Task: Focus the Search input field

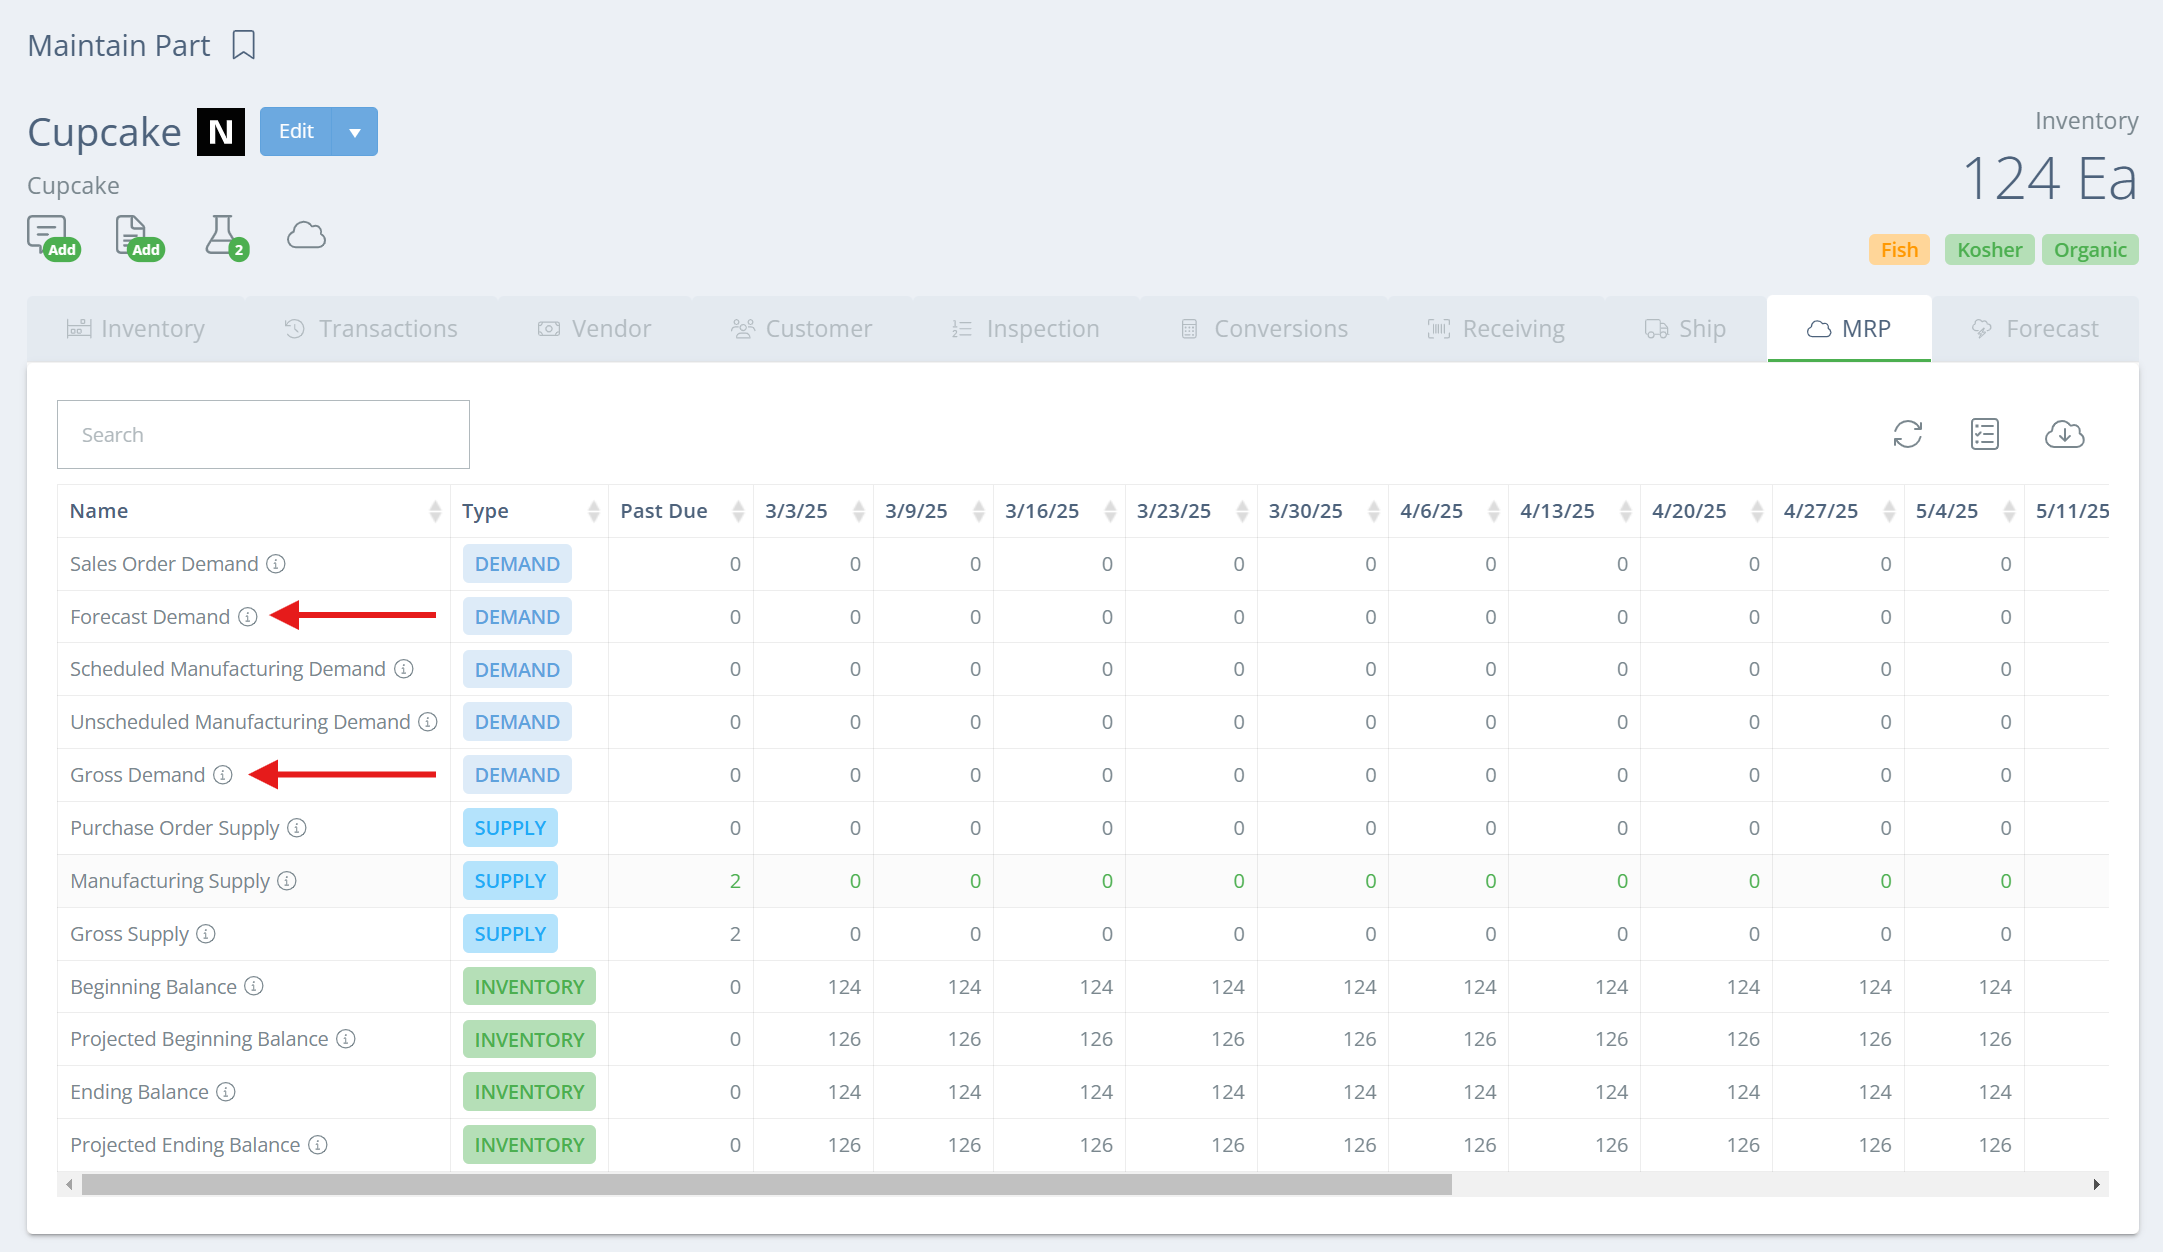Action: (x=263, y=435)
